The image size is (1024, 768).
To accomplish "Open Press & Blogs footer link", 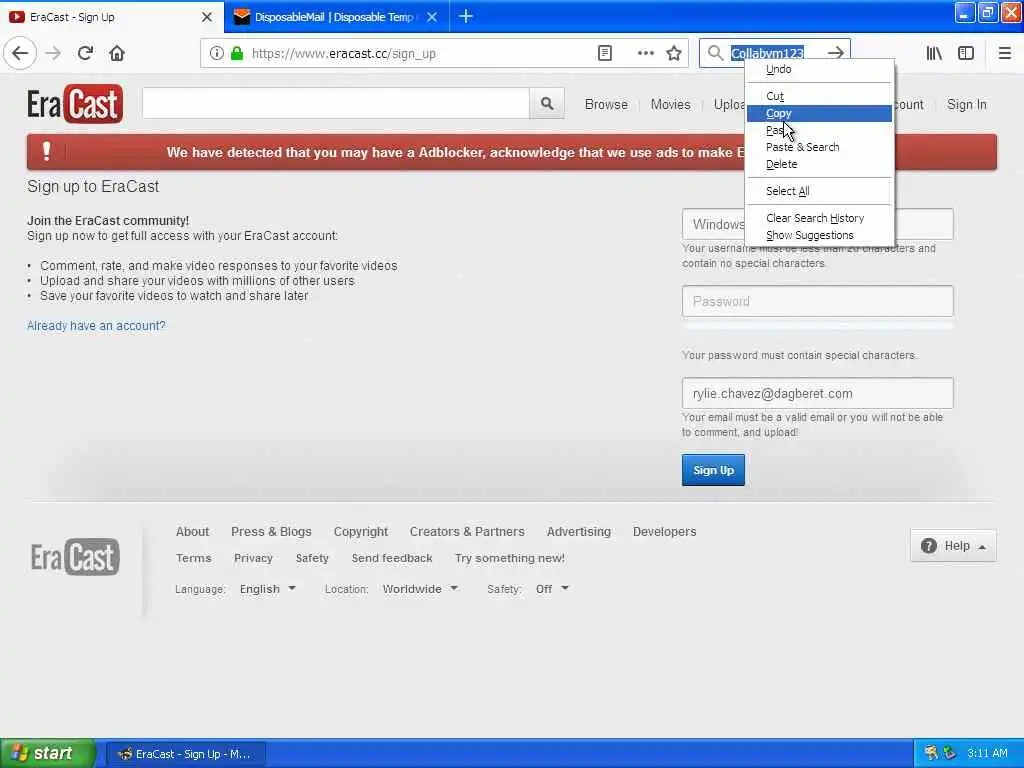I will click(x=271, y=532).
